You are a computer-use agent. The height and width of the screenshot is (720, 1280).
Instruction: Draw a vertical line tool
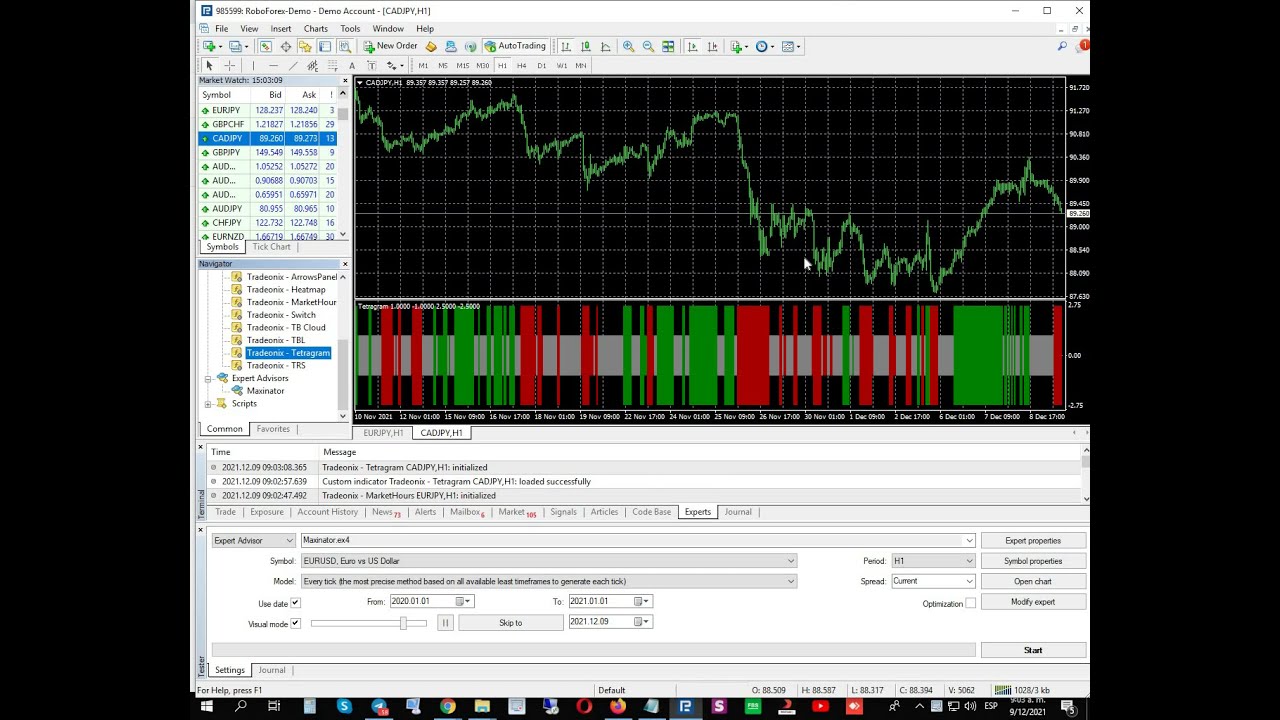(x=253, y=66)
